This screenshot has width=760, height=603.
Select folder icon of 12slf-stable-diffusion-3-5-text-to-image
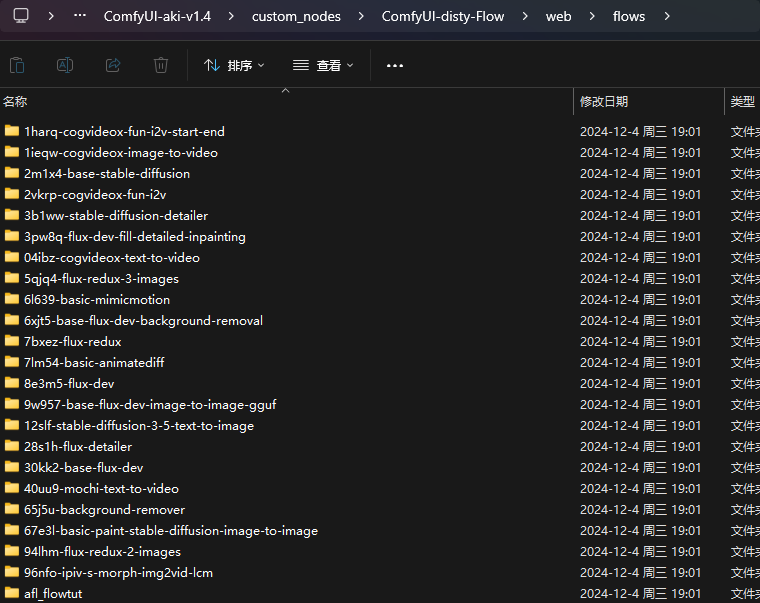click(12, 425)
